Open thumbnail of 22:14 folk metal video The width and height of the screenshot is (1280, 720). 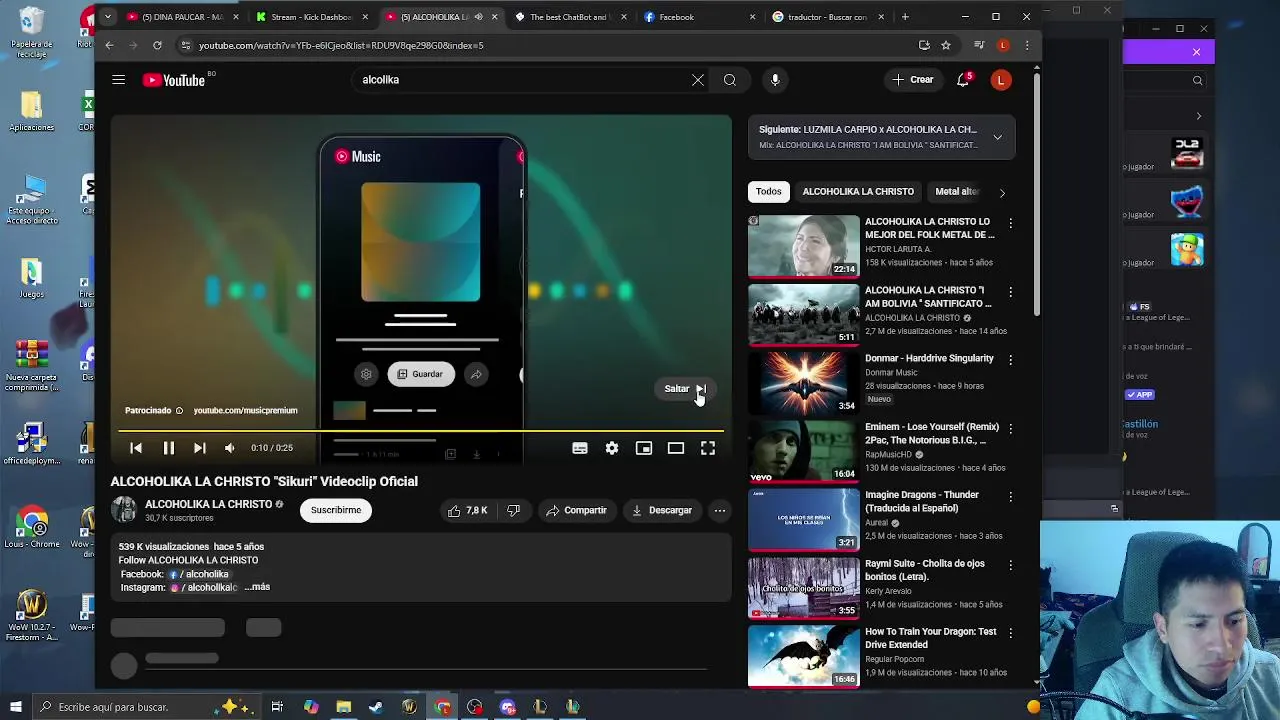(803, 246)
